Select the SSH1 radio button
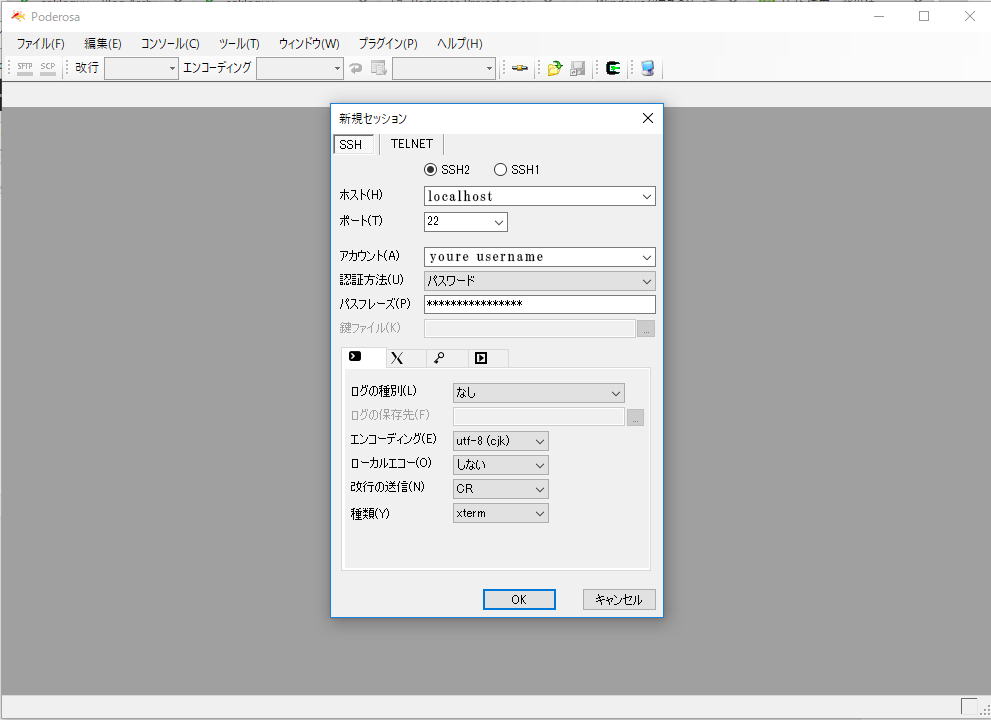 tap(501, 169)
